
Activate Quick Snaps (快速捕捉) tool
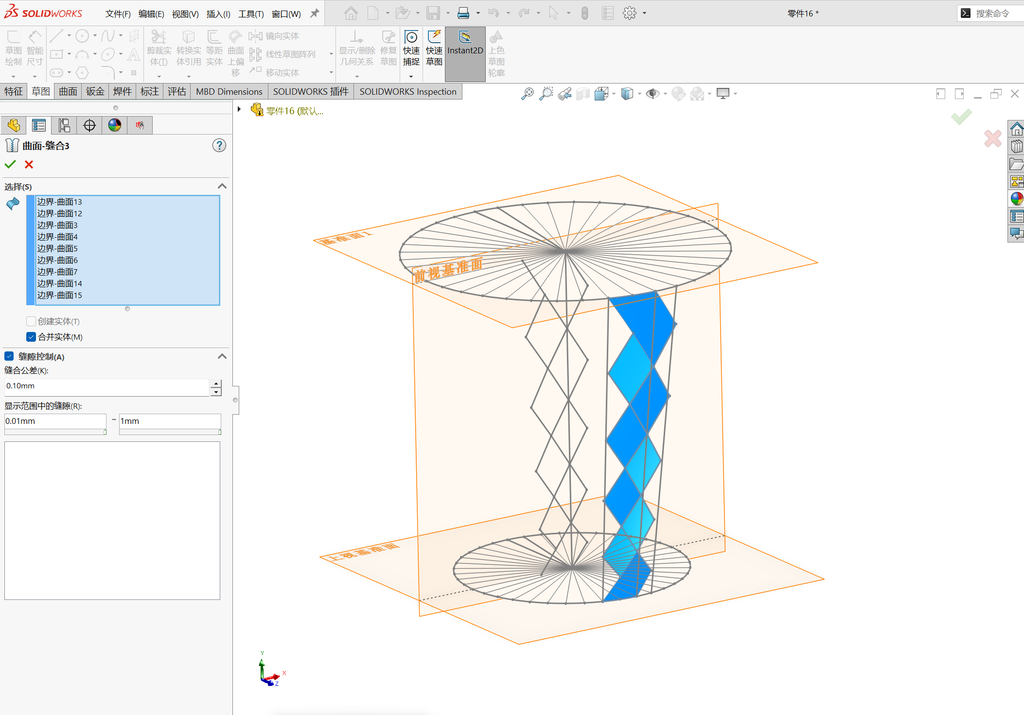tap(411, 48)
